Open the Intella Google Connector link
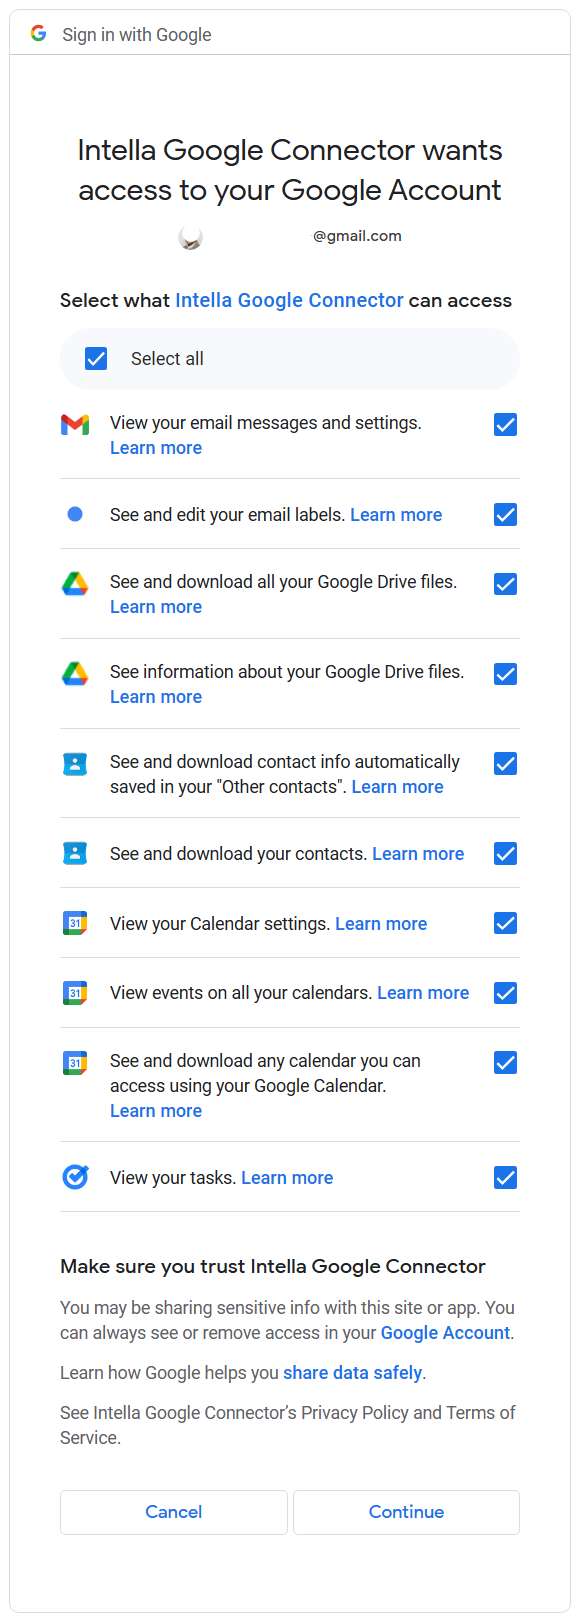This screenshot has width=577, height=1617. click(289, 300)
